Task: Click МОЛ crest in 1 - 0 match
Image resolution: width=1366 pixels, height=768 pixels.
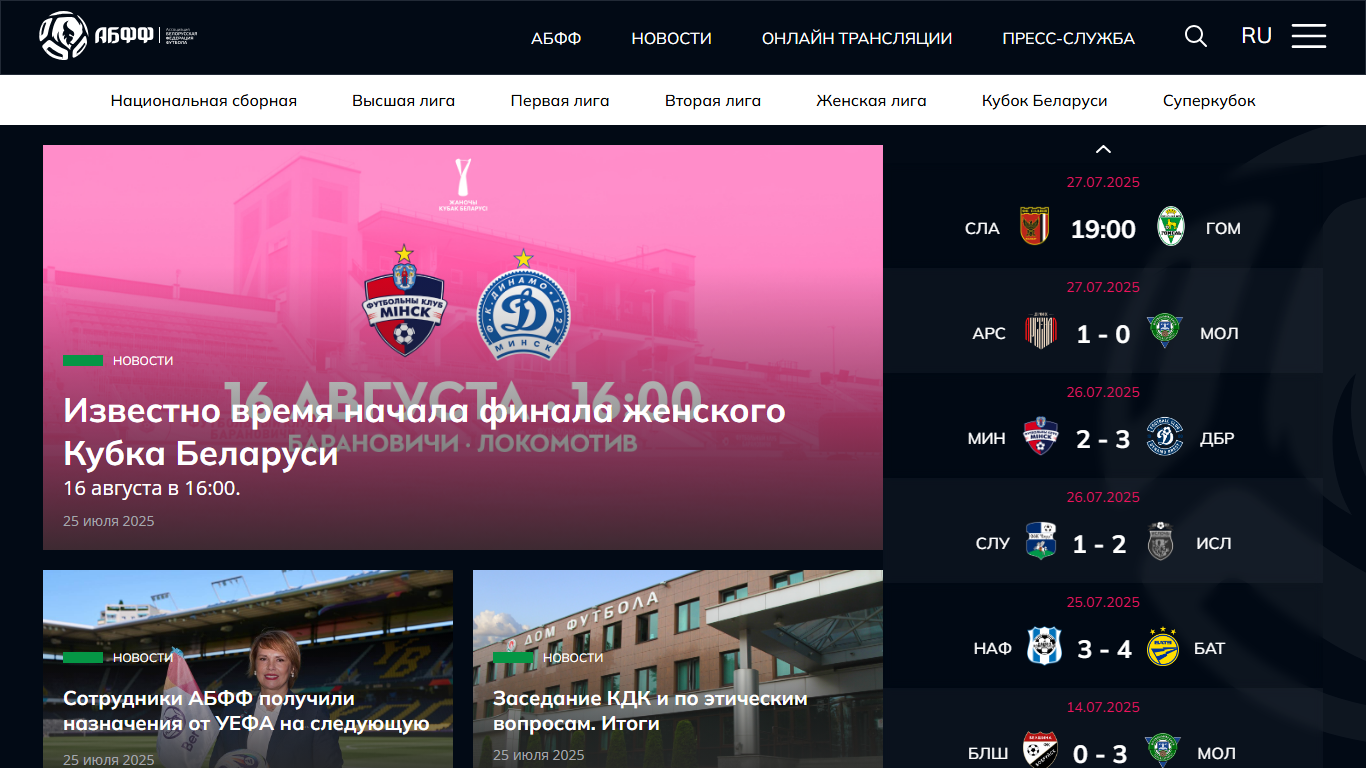Action: [1163, 332]
